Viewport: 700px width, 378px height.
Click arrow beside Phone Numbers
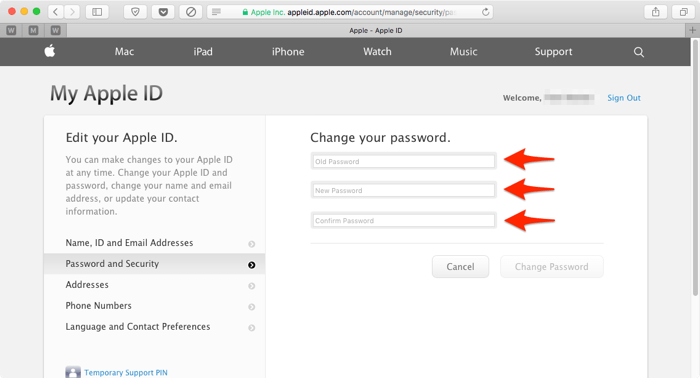pyautogui.click(x=252, y=307)
